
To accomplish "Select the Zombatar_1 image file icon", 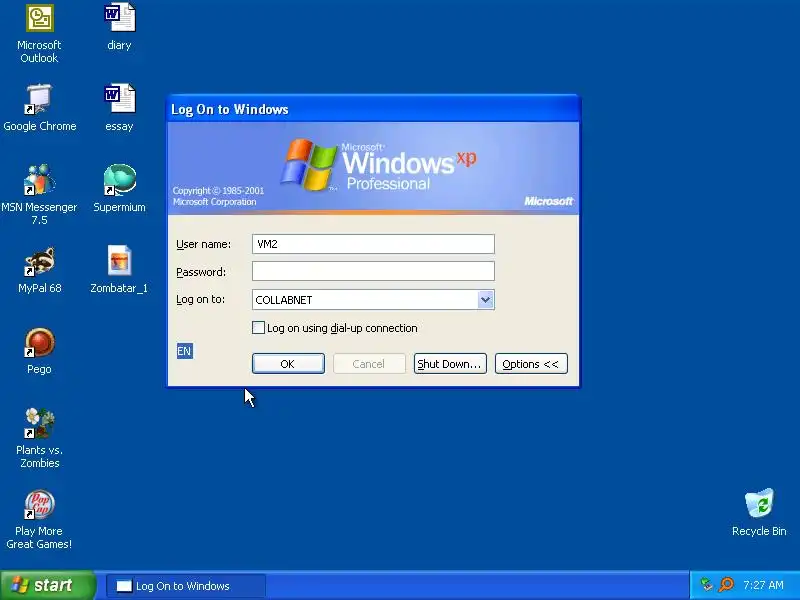I will pyautogui.click(x=119, y=261).
